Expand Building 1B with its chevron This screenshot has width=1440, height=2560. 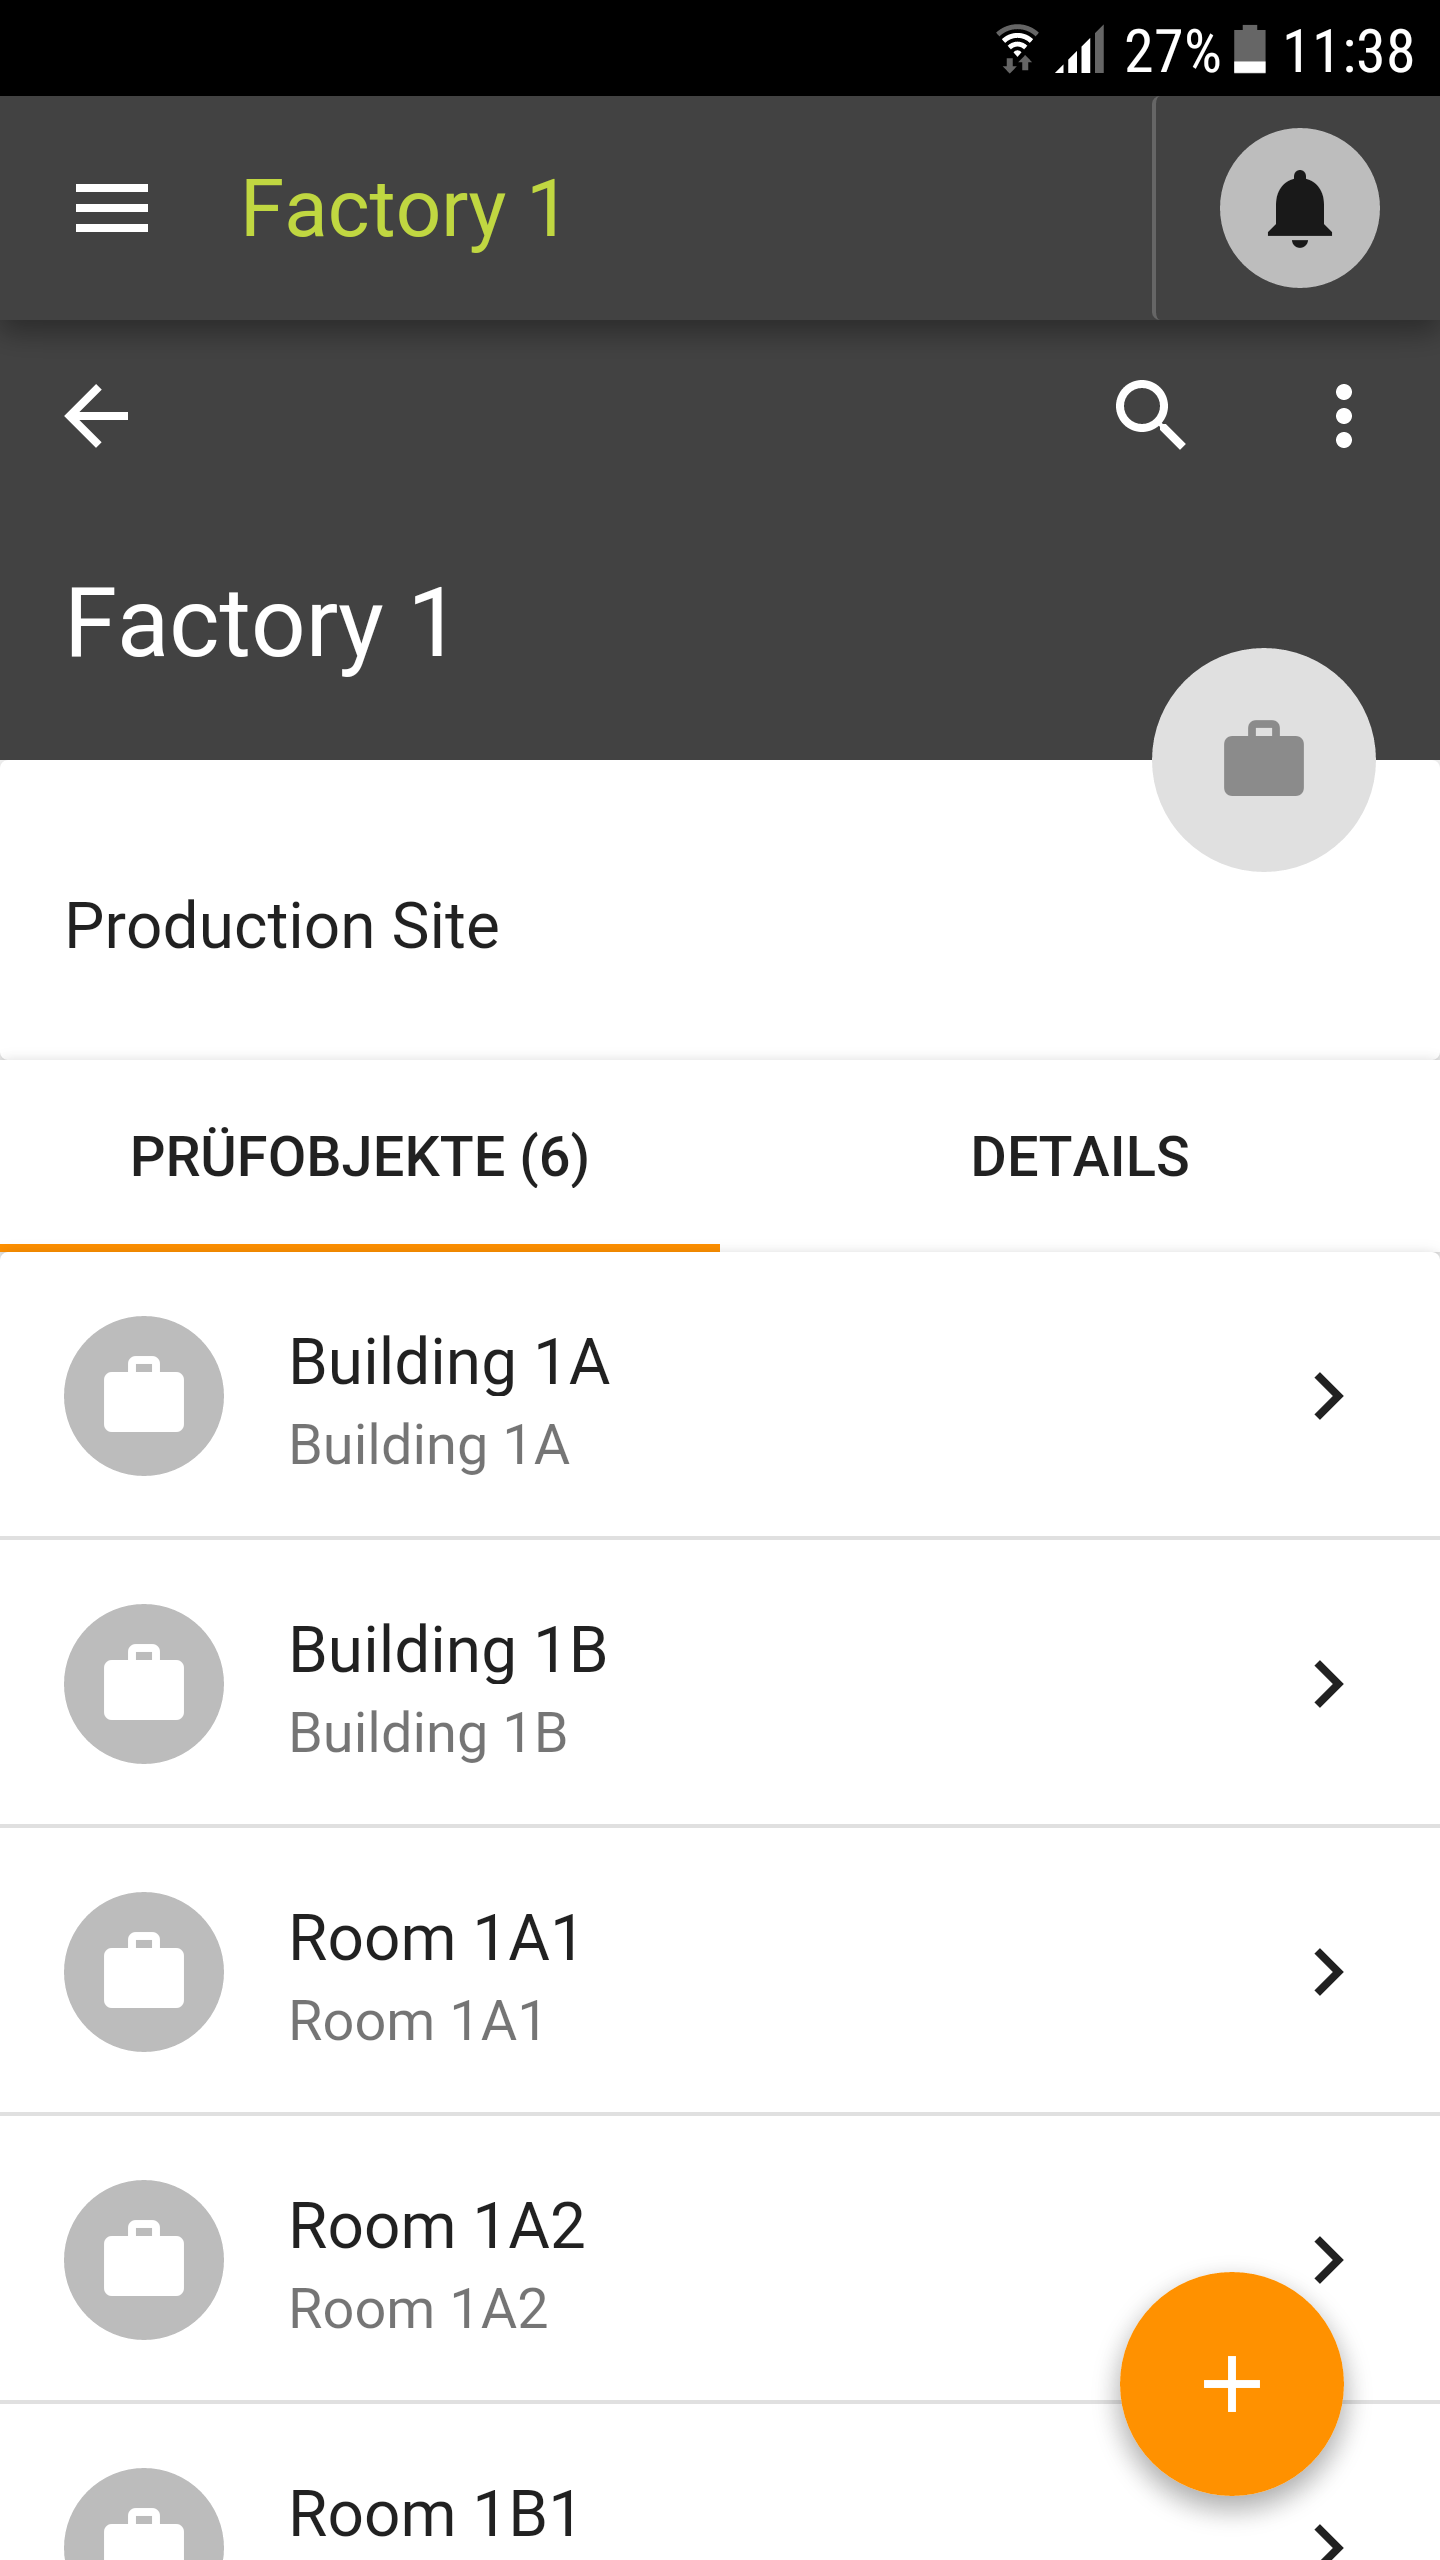1327,1684
